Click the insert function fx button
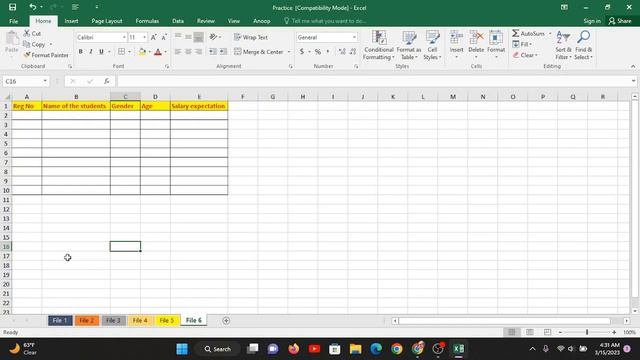Image resolution: width=640 pixels, height=360 pixels. click(x=107, y=81)
